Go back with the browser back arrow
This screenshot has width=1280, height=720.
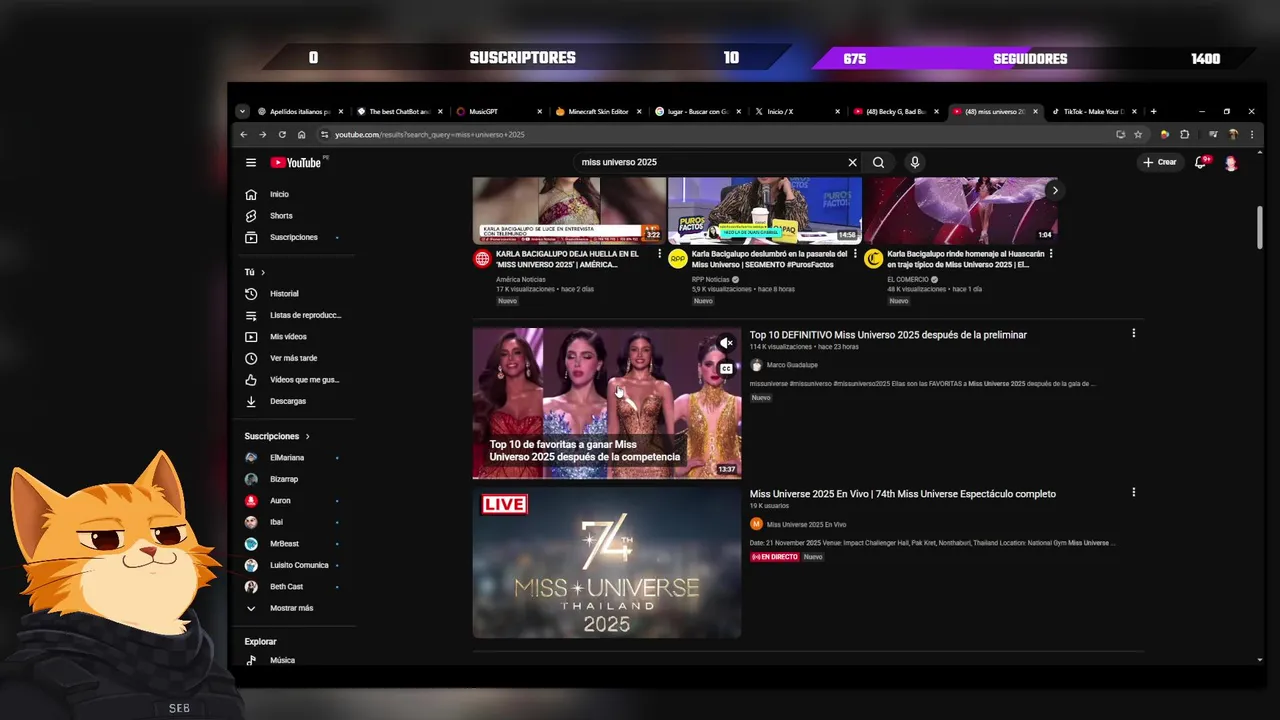click(243, 134)
